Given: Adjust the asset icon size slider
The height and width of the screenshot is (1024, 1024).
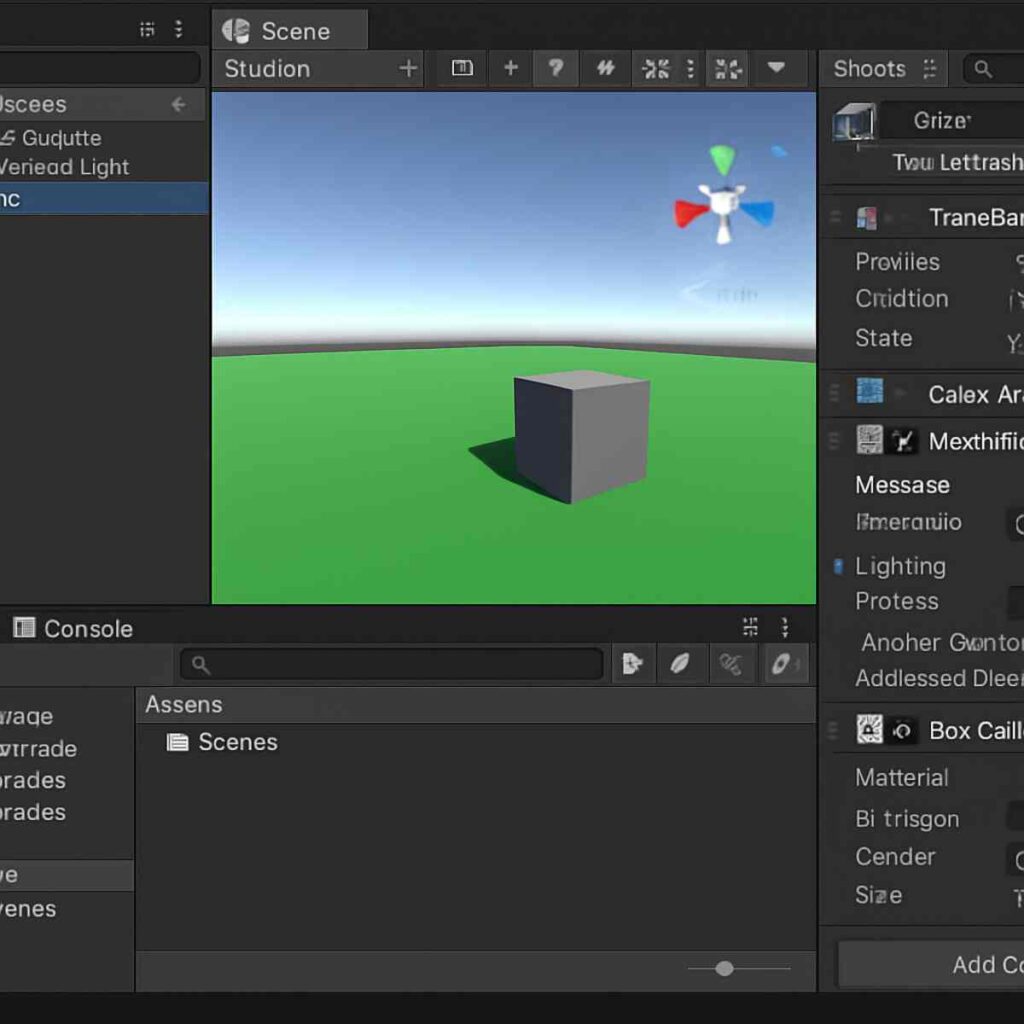Looking at the screenshot, I should tap(724, 968).
